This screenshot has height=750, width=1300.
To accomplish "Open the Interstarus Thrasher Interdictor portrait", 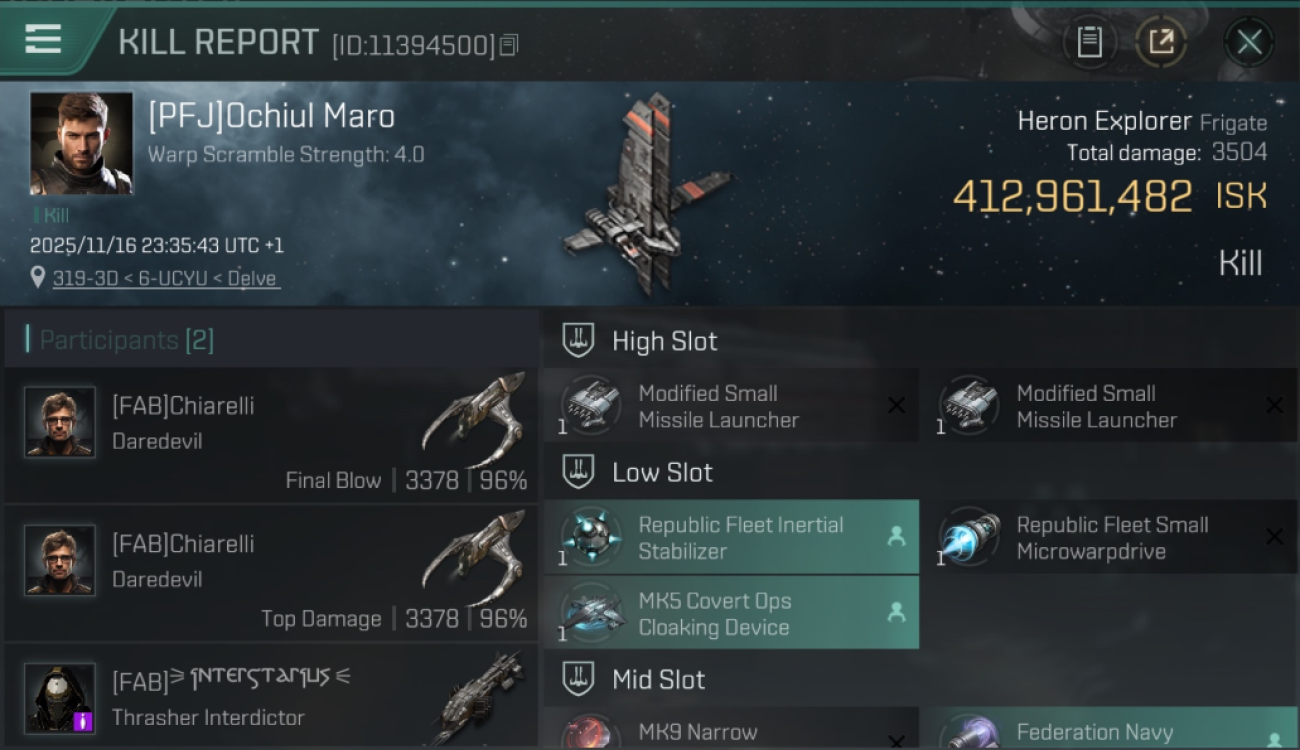I will [60, 698].
